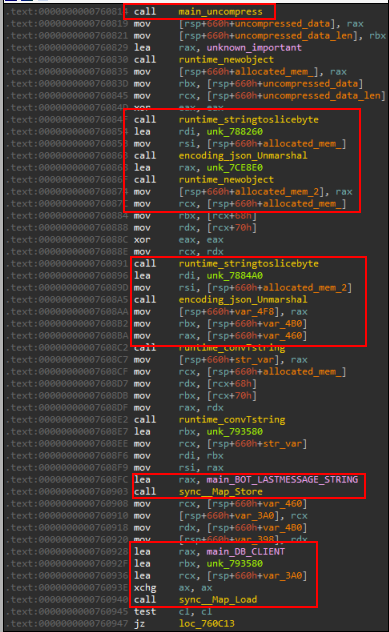Click address .text:0000000000760888
Viewport: 389px width, 632px height.
click(x=67, y=228)
